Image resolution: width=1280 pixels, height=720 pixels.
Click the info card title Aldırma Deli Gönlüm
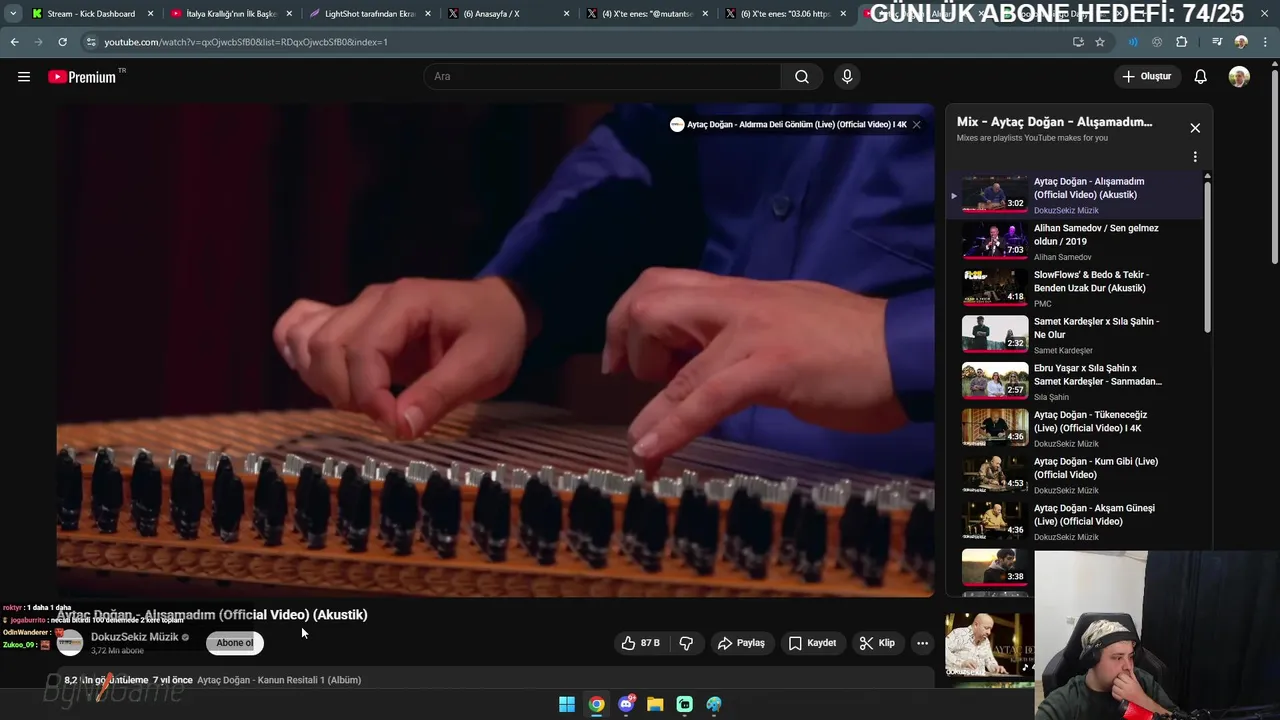(x=797, y=125)
